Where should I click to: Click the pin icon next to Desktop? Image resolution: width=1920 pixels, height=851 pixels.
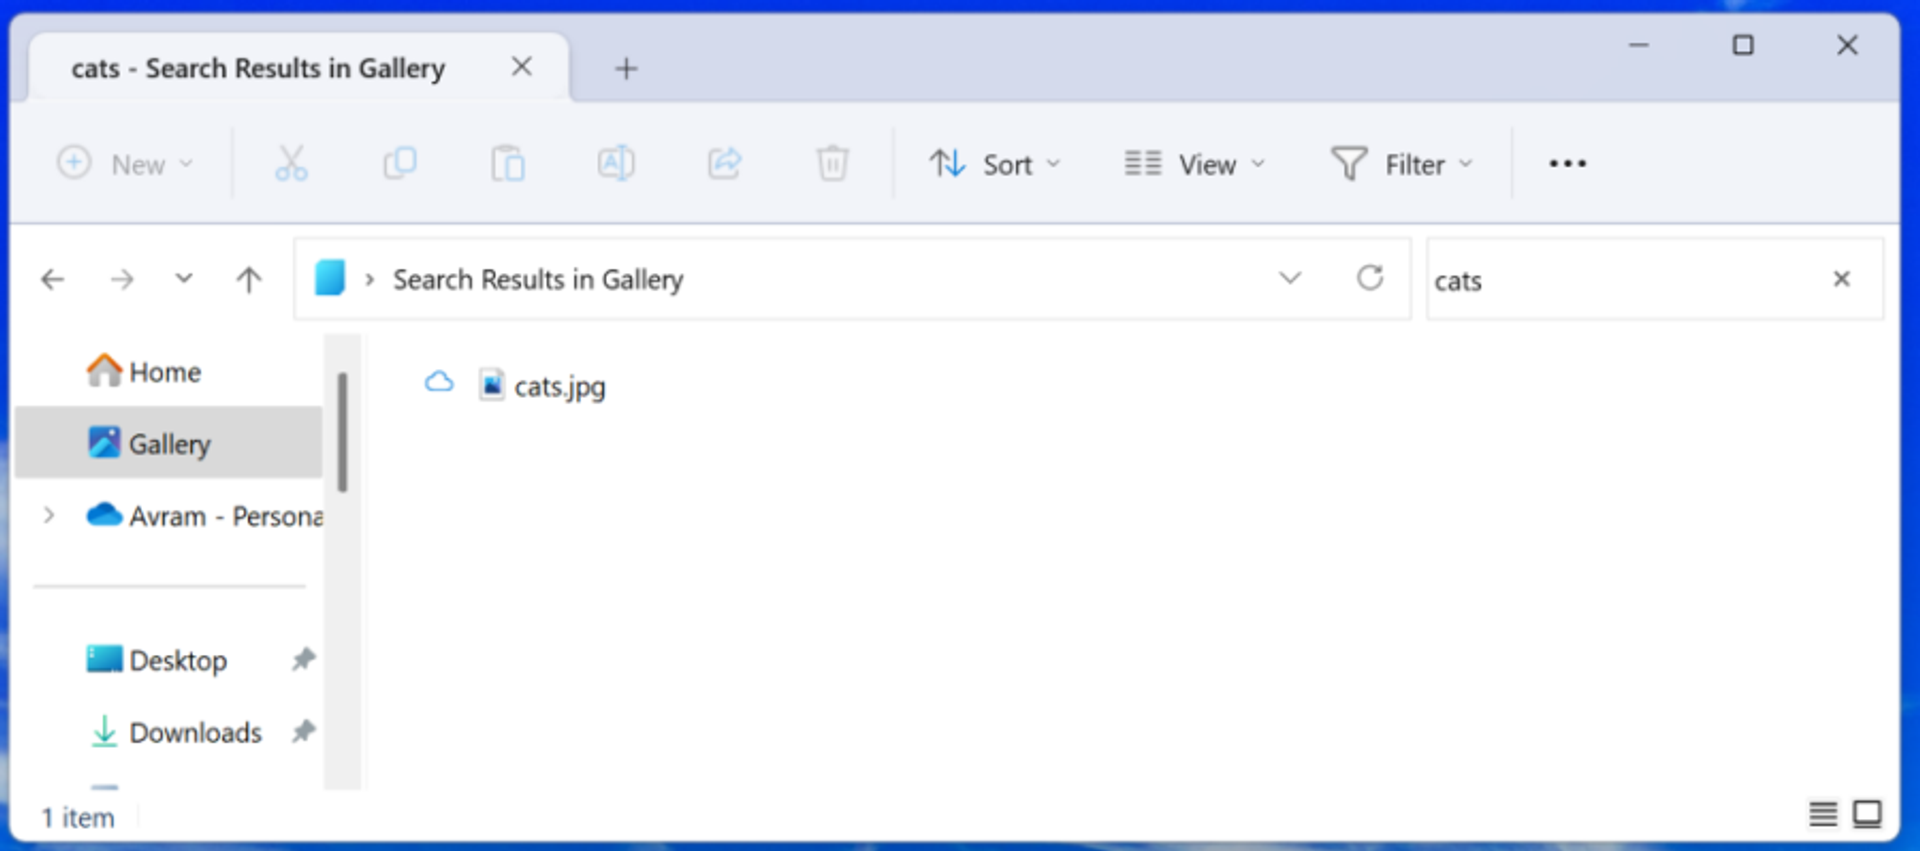coord(303,659)
